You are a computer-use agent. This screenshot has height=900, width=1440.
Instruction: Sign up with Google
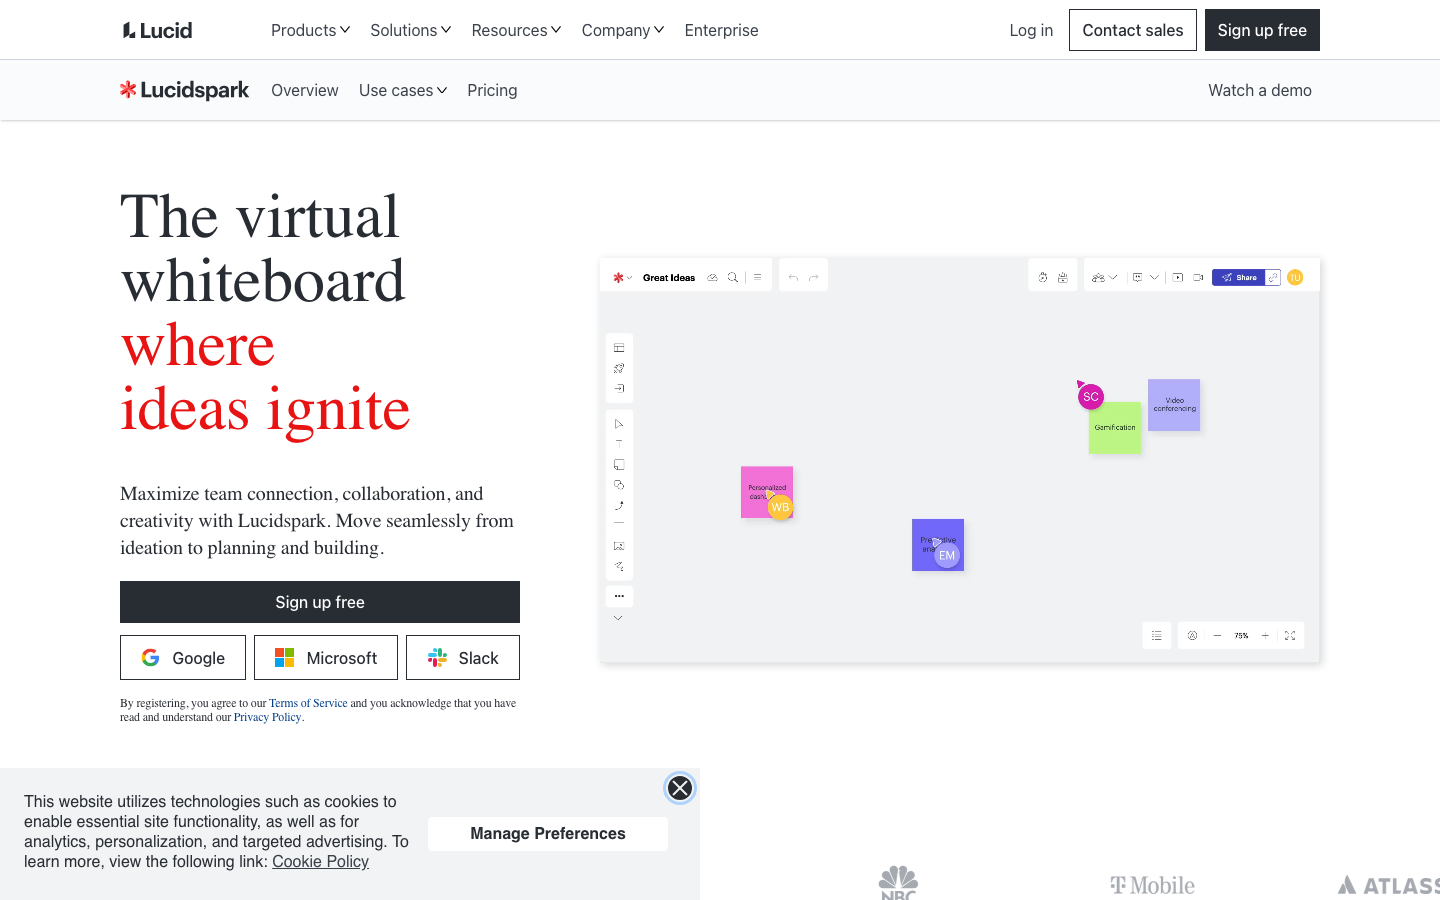183,658
